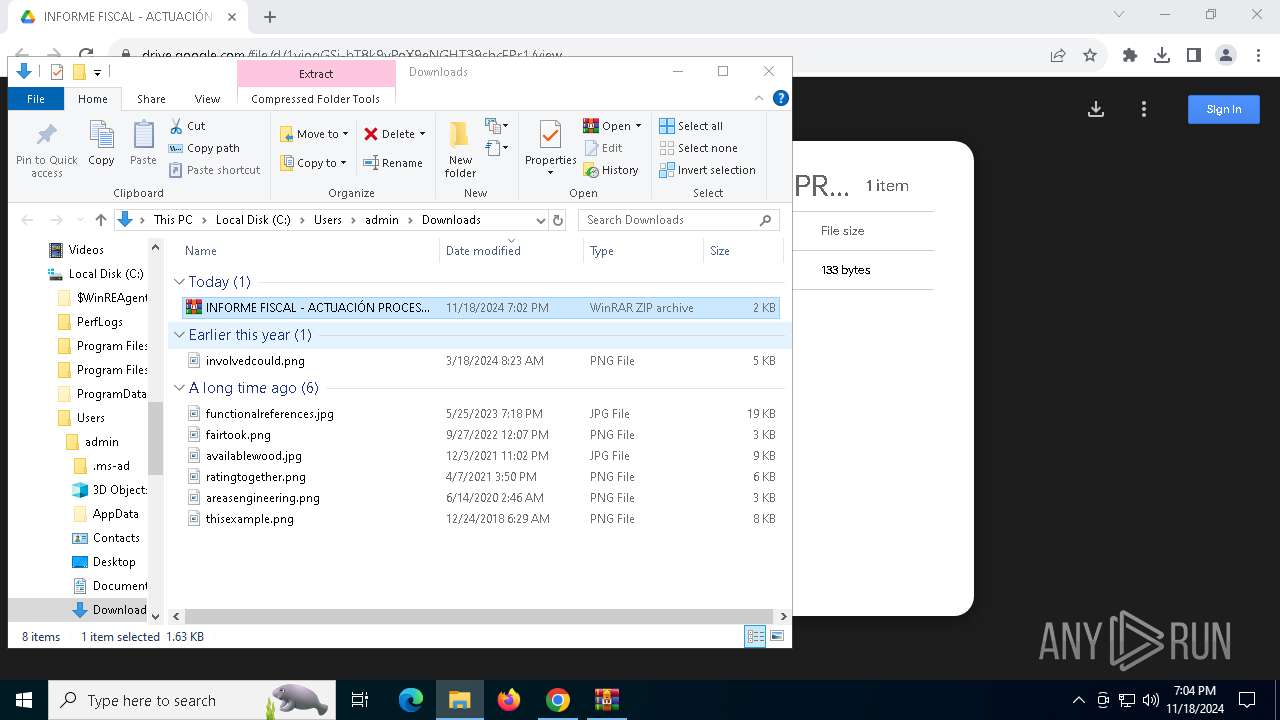Click the Cut scissors command

click(187, 126)
